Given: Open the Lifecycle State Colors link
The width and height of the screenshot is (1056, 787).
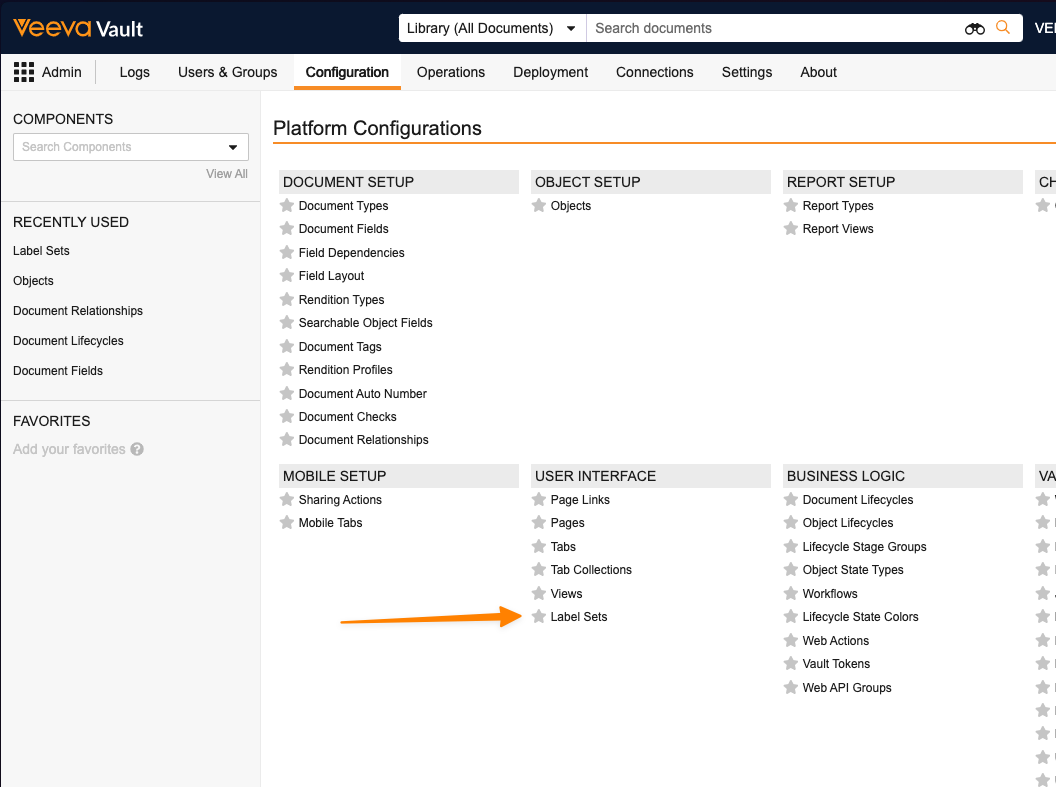Looking at the screenshot, I should tap(860, 616).
